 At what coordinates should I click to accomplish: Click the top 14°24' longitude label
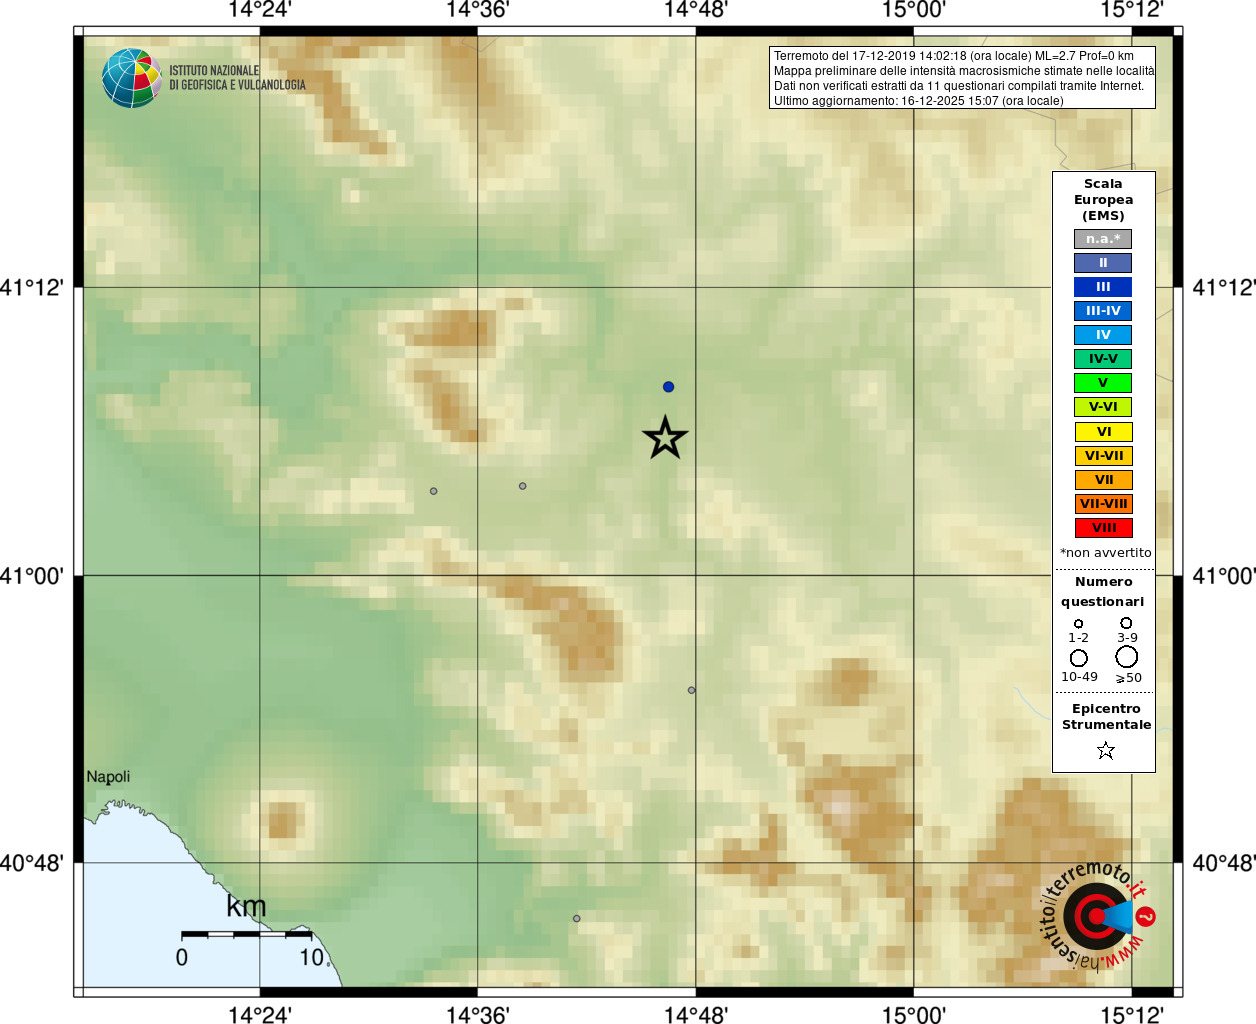point(260,11)
